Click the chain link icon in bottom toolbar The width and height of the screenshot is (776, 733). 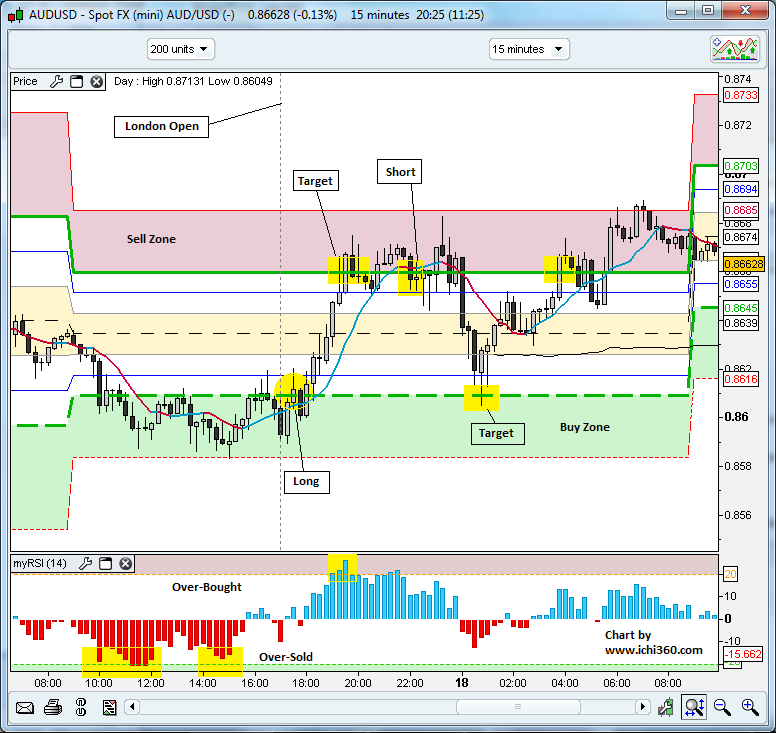coord(81,708)
